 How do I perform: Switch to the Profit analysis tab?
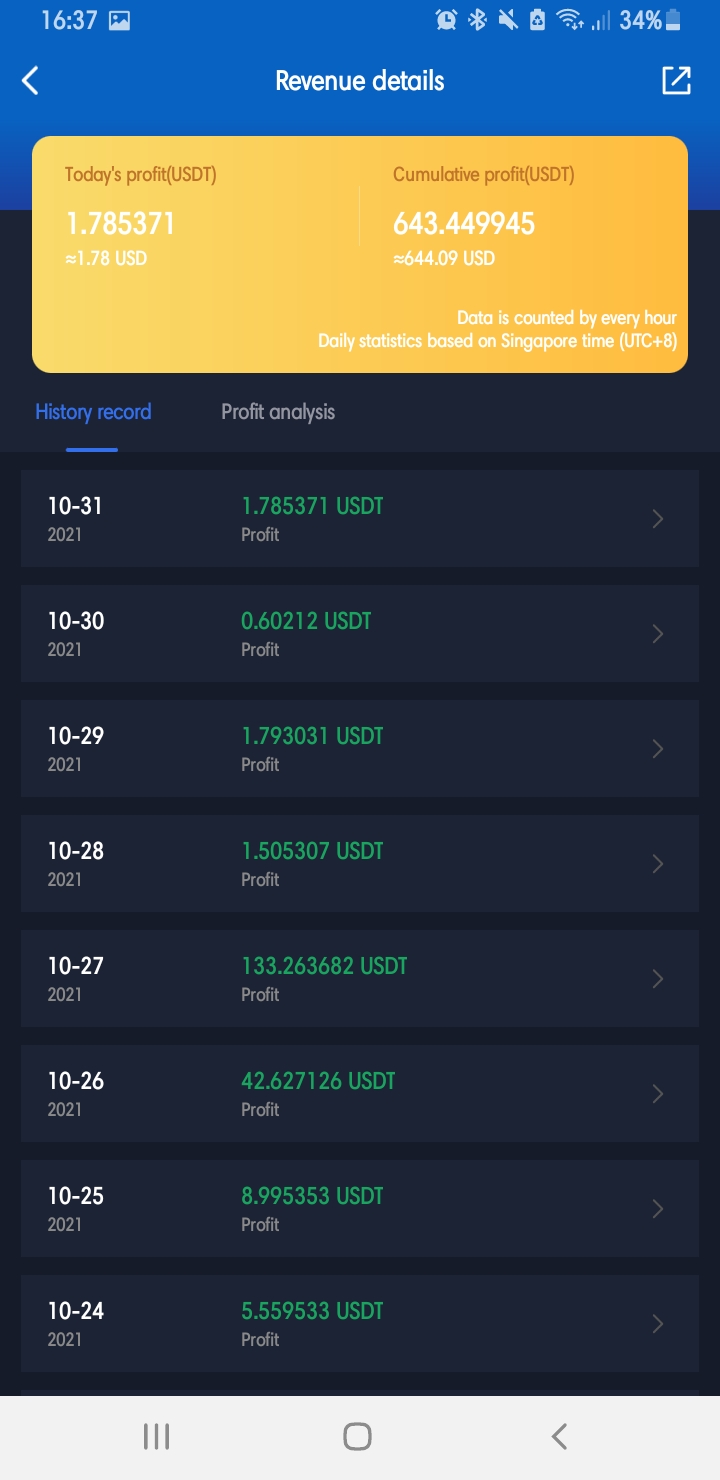[278, 412]
